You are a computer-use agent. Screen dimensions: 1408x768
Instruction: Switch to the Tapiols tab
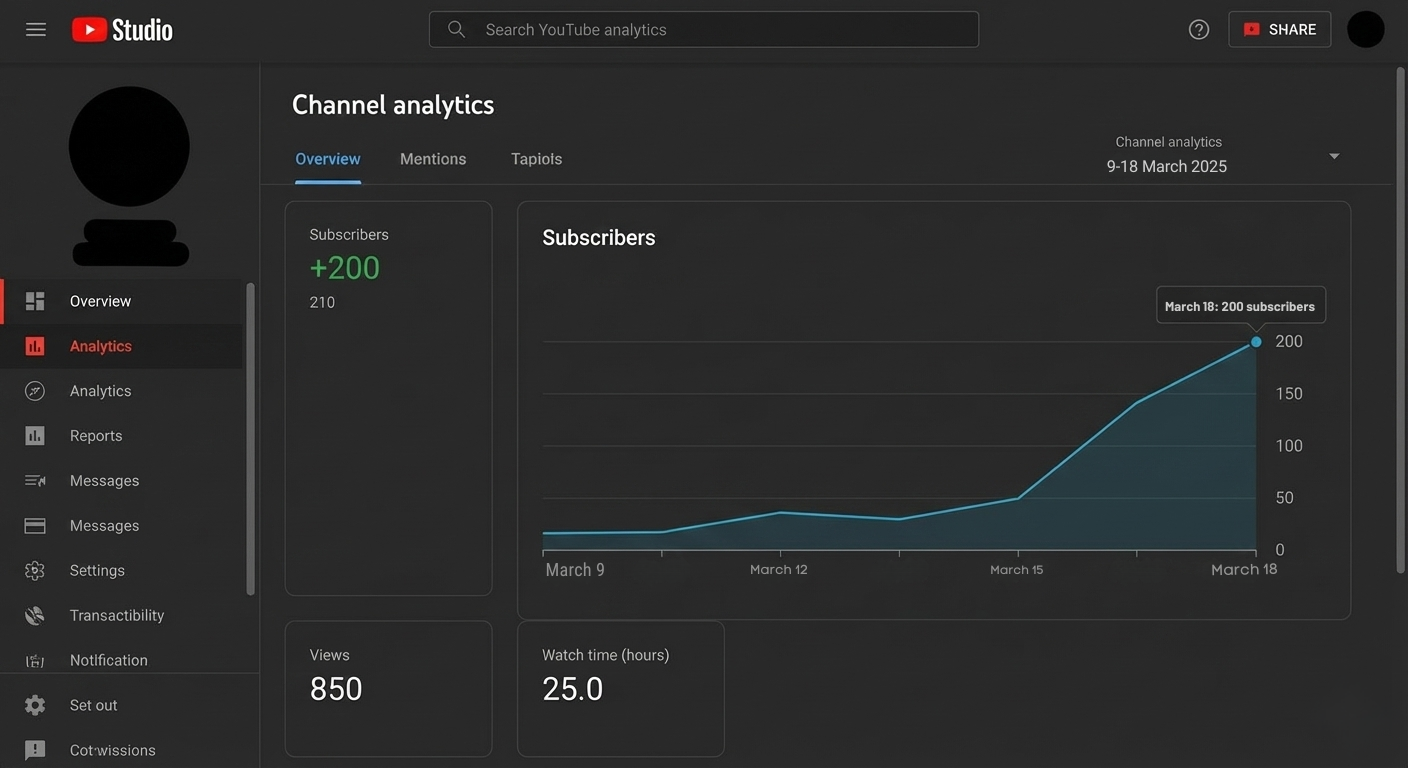point(536,159)
